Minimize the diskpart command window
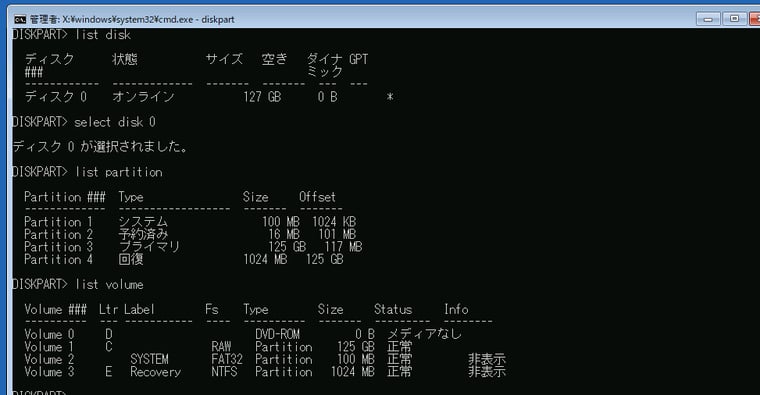This screenshot has height=395, width=760. pyautogui.click(x=708, y=19)
